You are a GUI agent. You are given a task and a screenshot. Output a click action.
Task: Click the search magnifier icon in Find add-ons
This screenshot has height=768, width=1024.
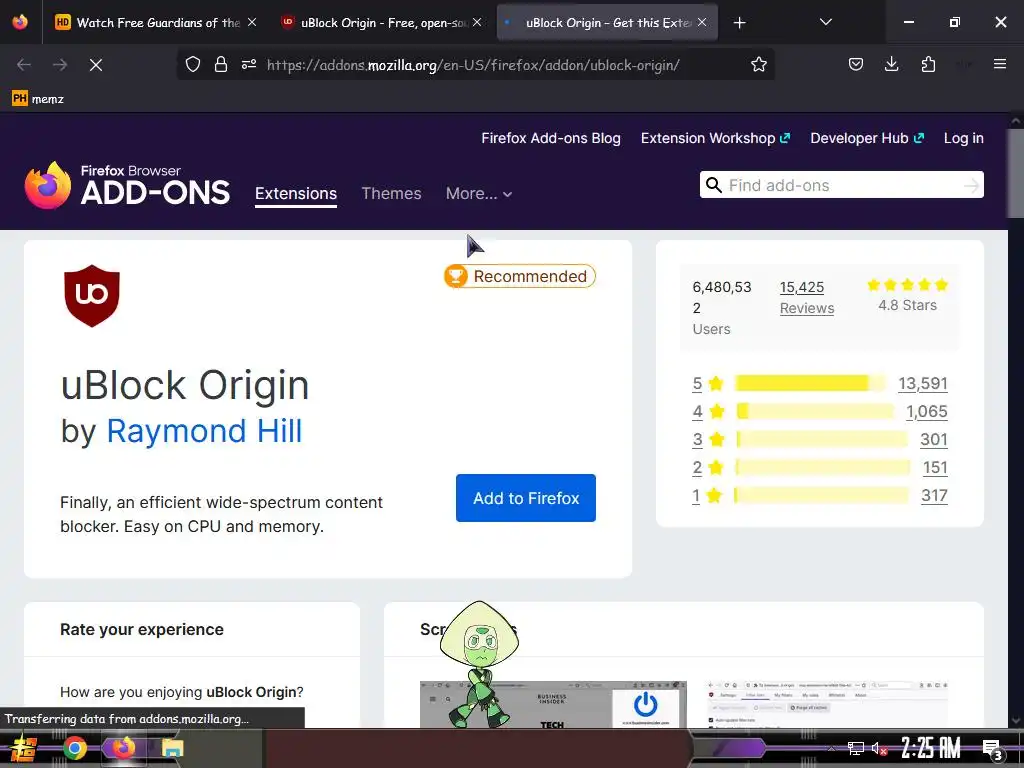click(x=714, y=185)
